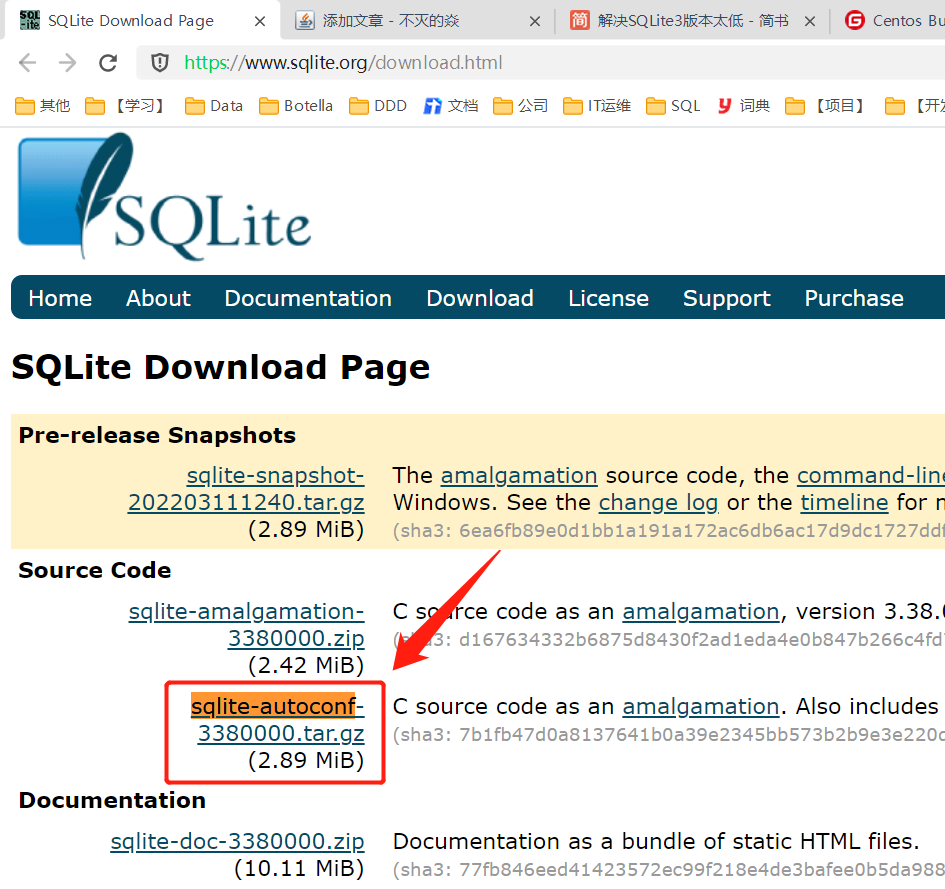This screenshot has width=945, height=889.
Task: Open the Purchase menu item
Action: (854, 298)
